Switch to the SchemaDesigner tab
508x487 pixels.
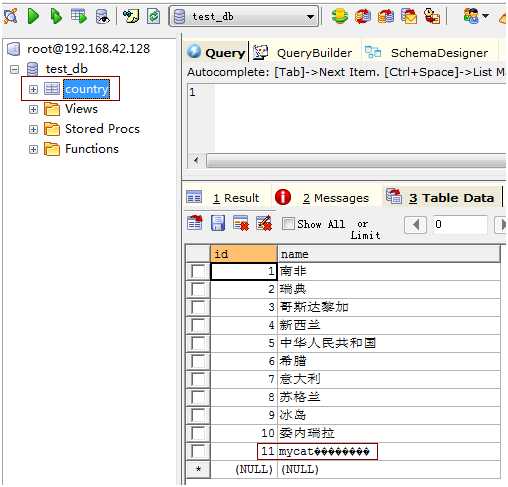coord(427,53)
